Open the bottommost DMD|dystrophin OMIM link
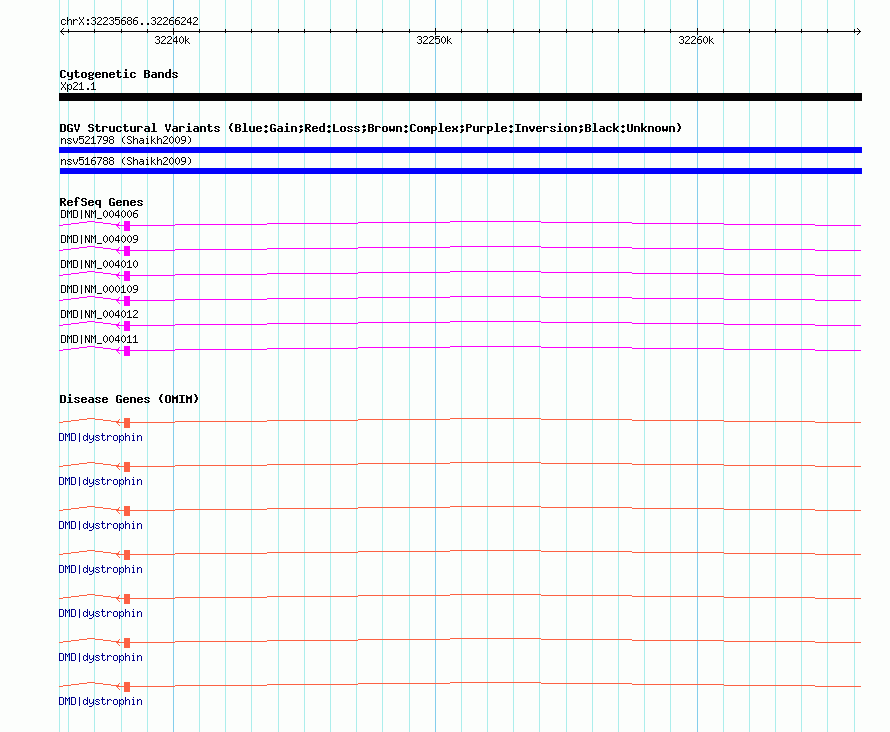The height and width of the screenshot is (732, 890). [100, 701]
